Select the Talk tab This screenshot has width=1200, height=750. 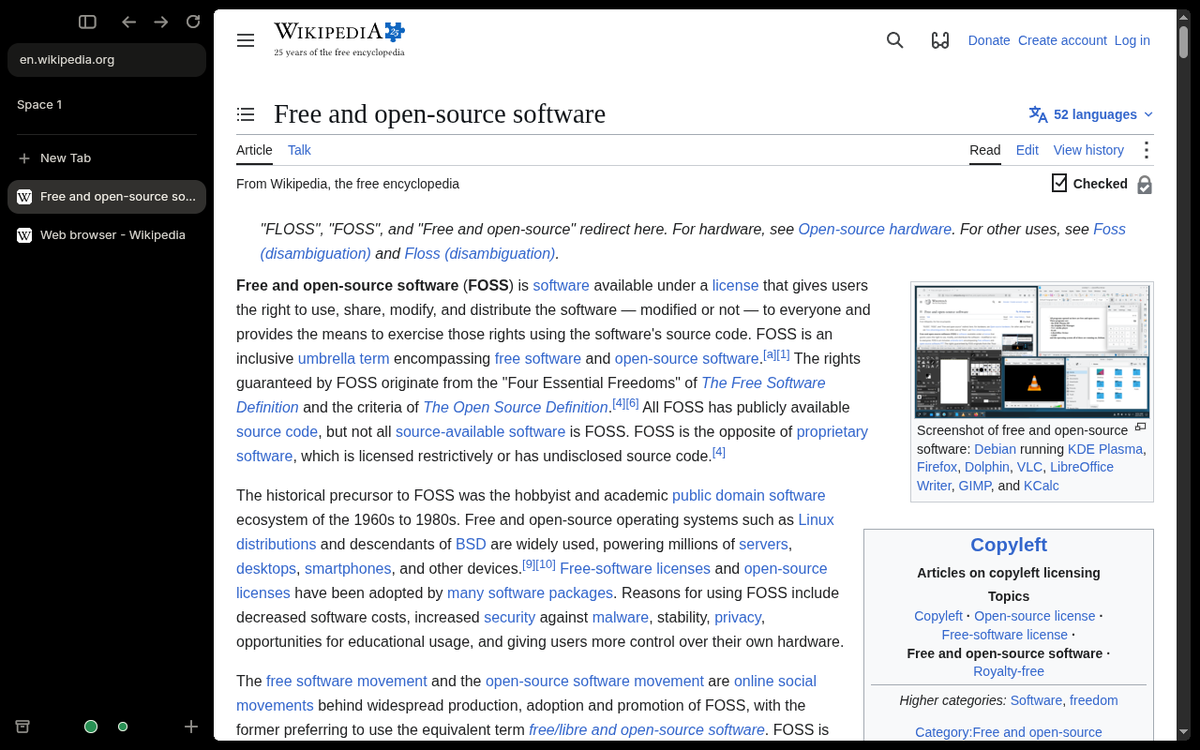(299, 150)
